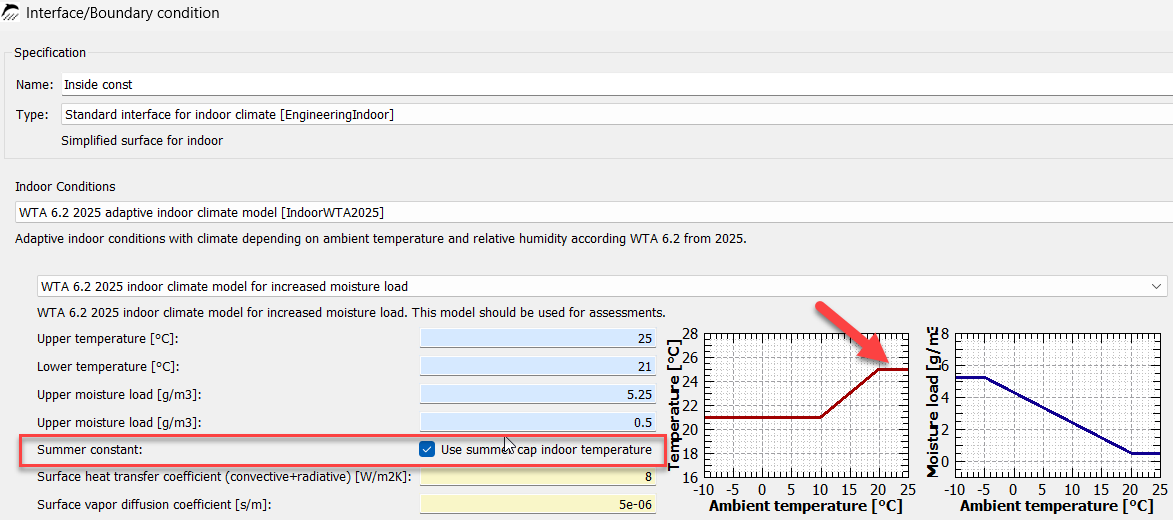Click the Upper moisture load field 5.25
The width and height of the screenshot is (1173, 520).
537,394
